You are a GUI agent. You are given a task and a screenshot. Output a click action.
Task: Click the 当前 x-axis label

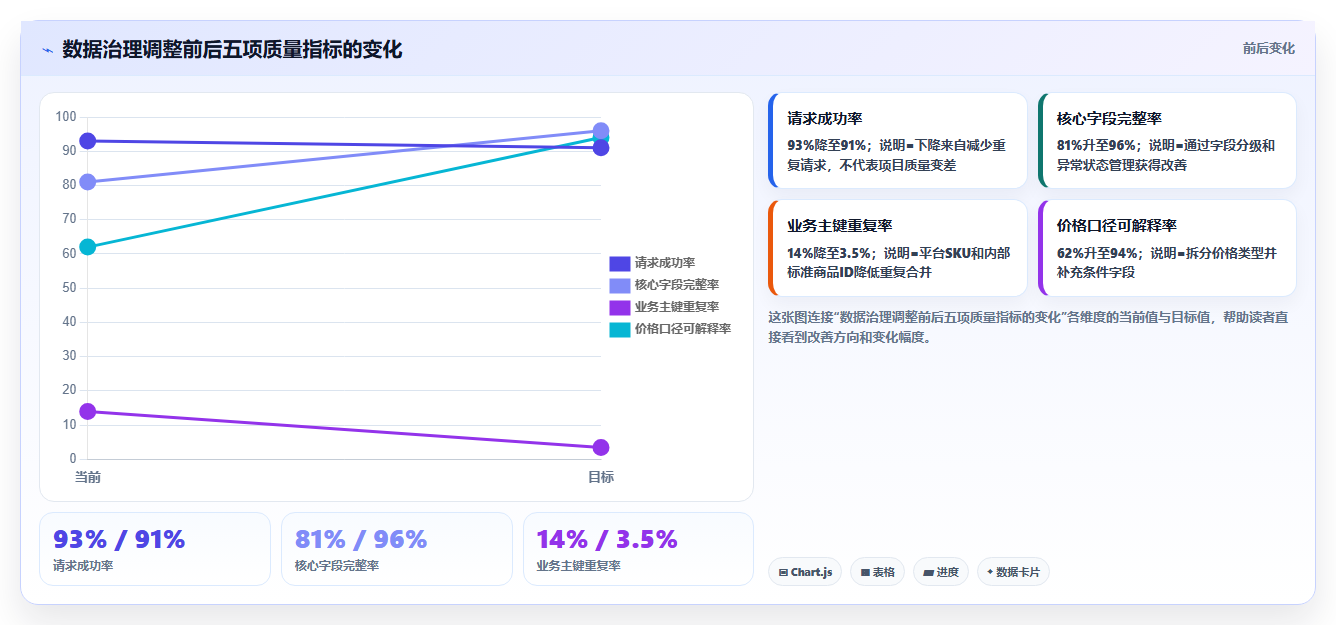[x=88, y=477]
